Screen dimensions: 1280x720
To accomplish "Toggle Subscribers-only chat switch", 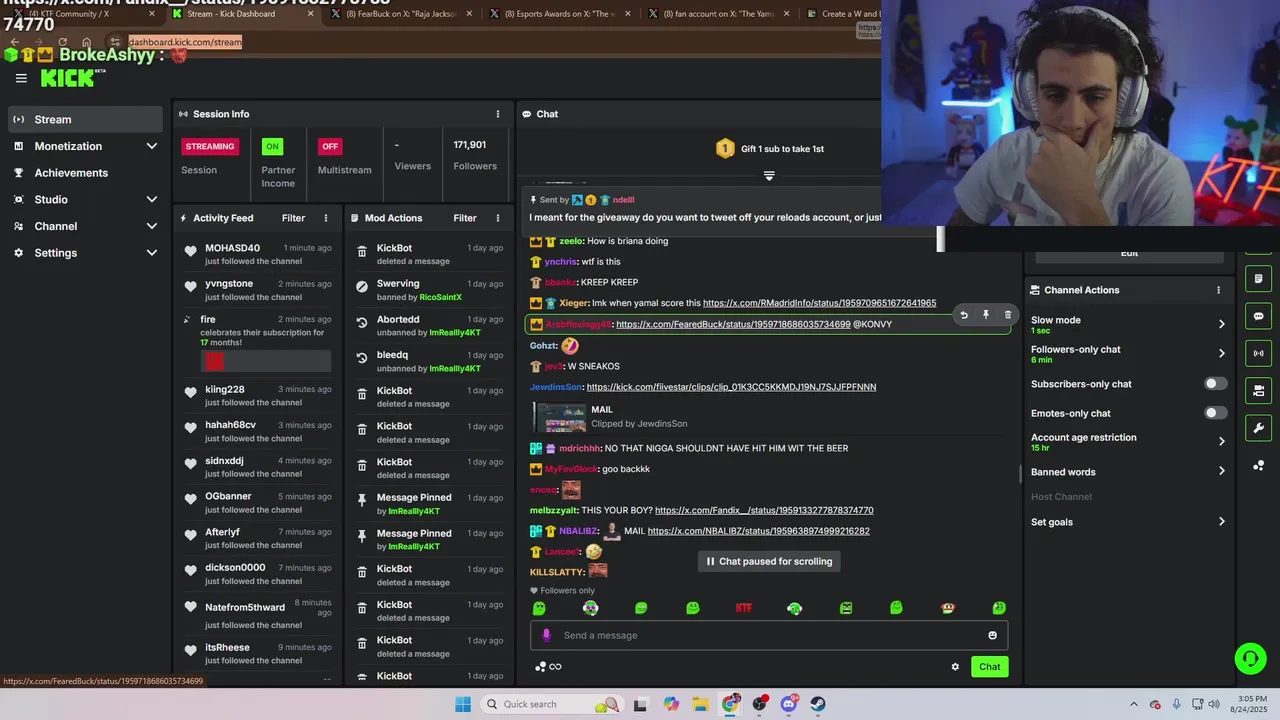I will click(1215, 384).
